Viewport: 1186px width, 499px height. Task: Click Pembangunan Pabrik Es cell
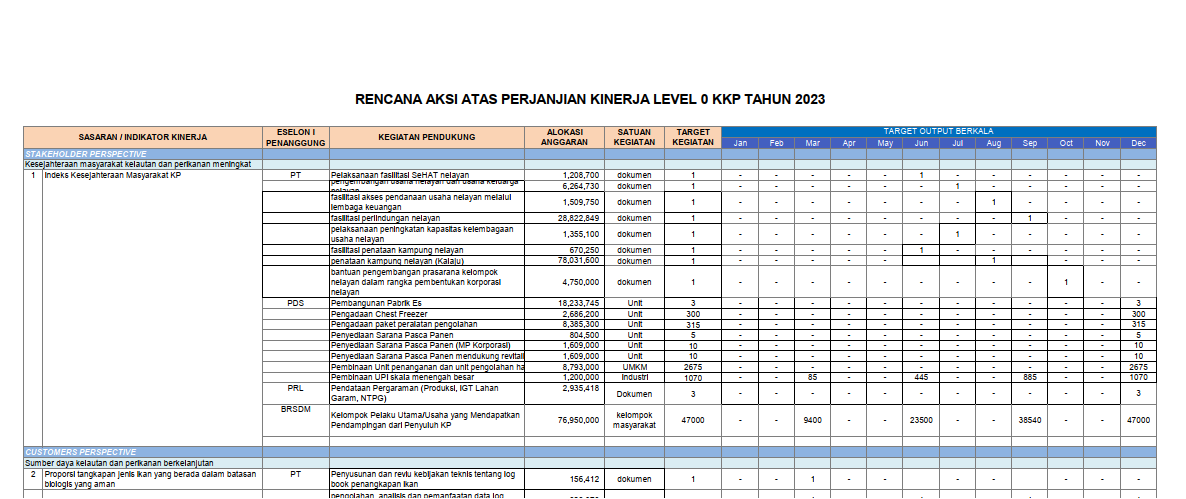pyautogui.click(x=427, y=302)
